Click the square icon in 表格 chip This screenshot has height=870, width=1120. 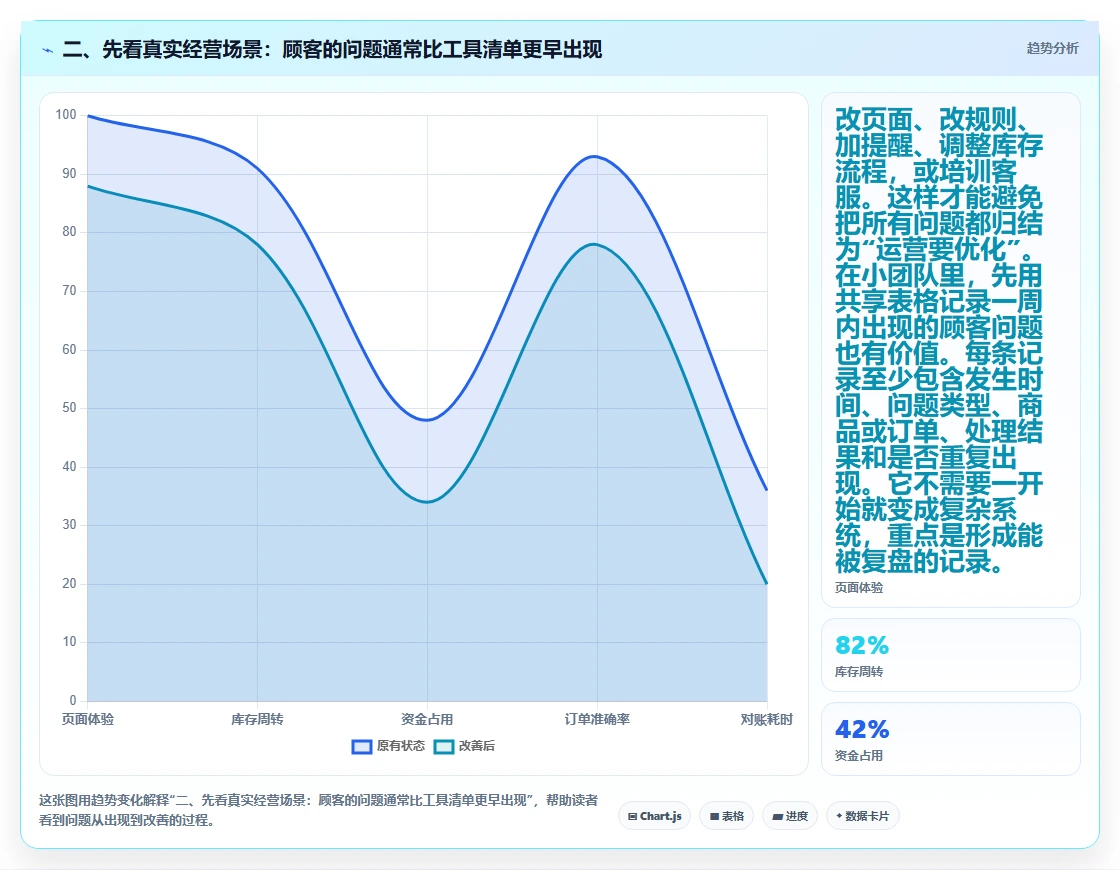(714, 816)
